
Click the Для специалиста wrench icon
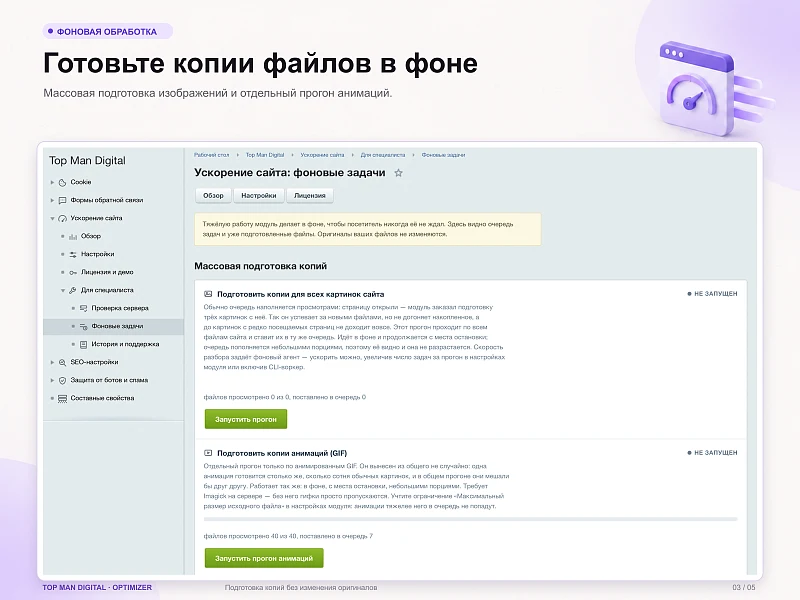[73, 290]
